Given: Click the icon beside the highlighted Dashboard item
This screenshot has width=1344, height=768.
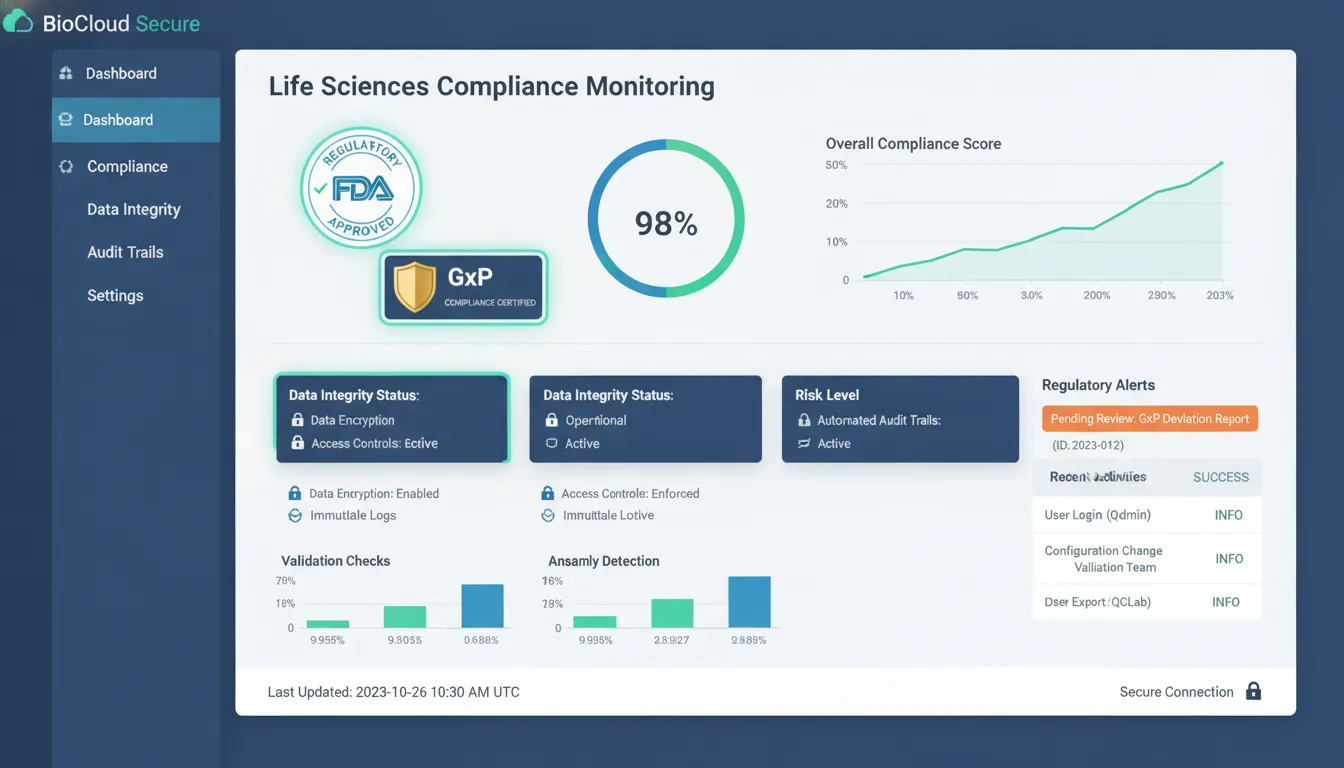Looking at the screenshot, I should click(66, 120).
